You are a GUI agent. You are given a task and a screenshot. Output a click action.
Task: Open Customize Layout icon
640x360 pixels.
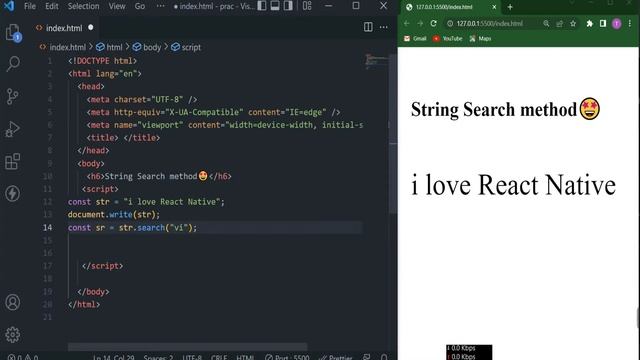click(x=307, y=6)
